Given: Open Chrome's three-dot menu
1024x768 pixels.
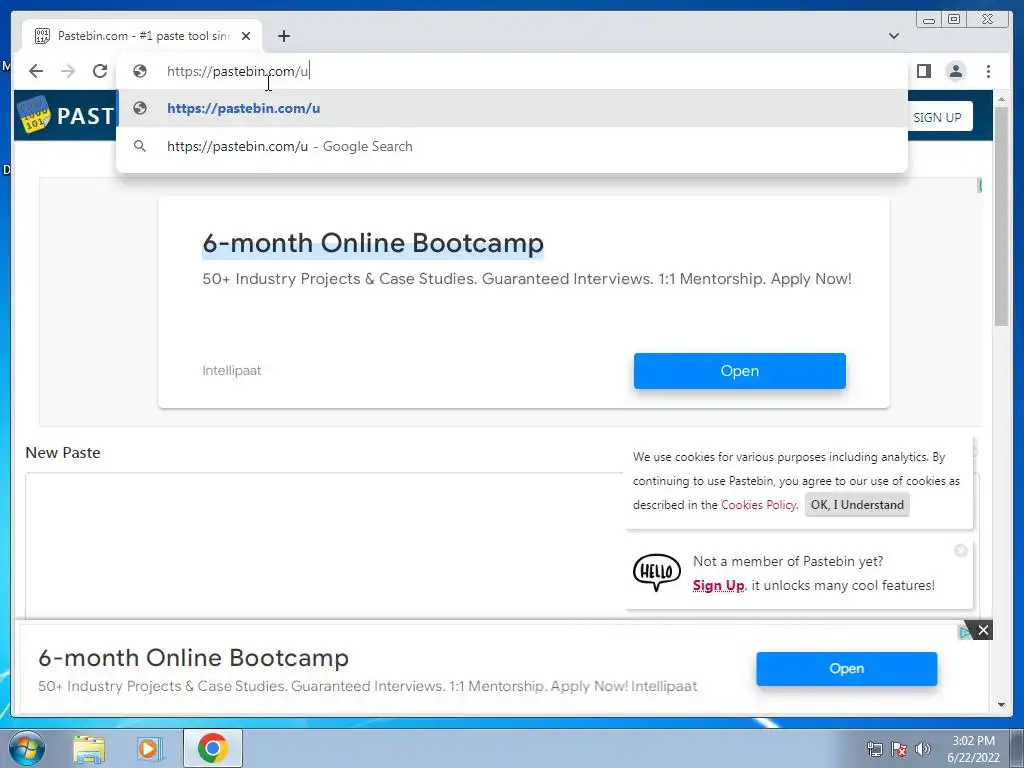Looking at the screenshot, I should tap(988, 71).
